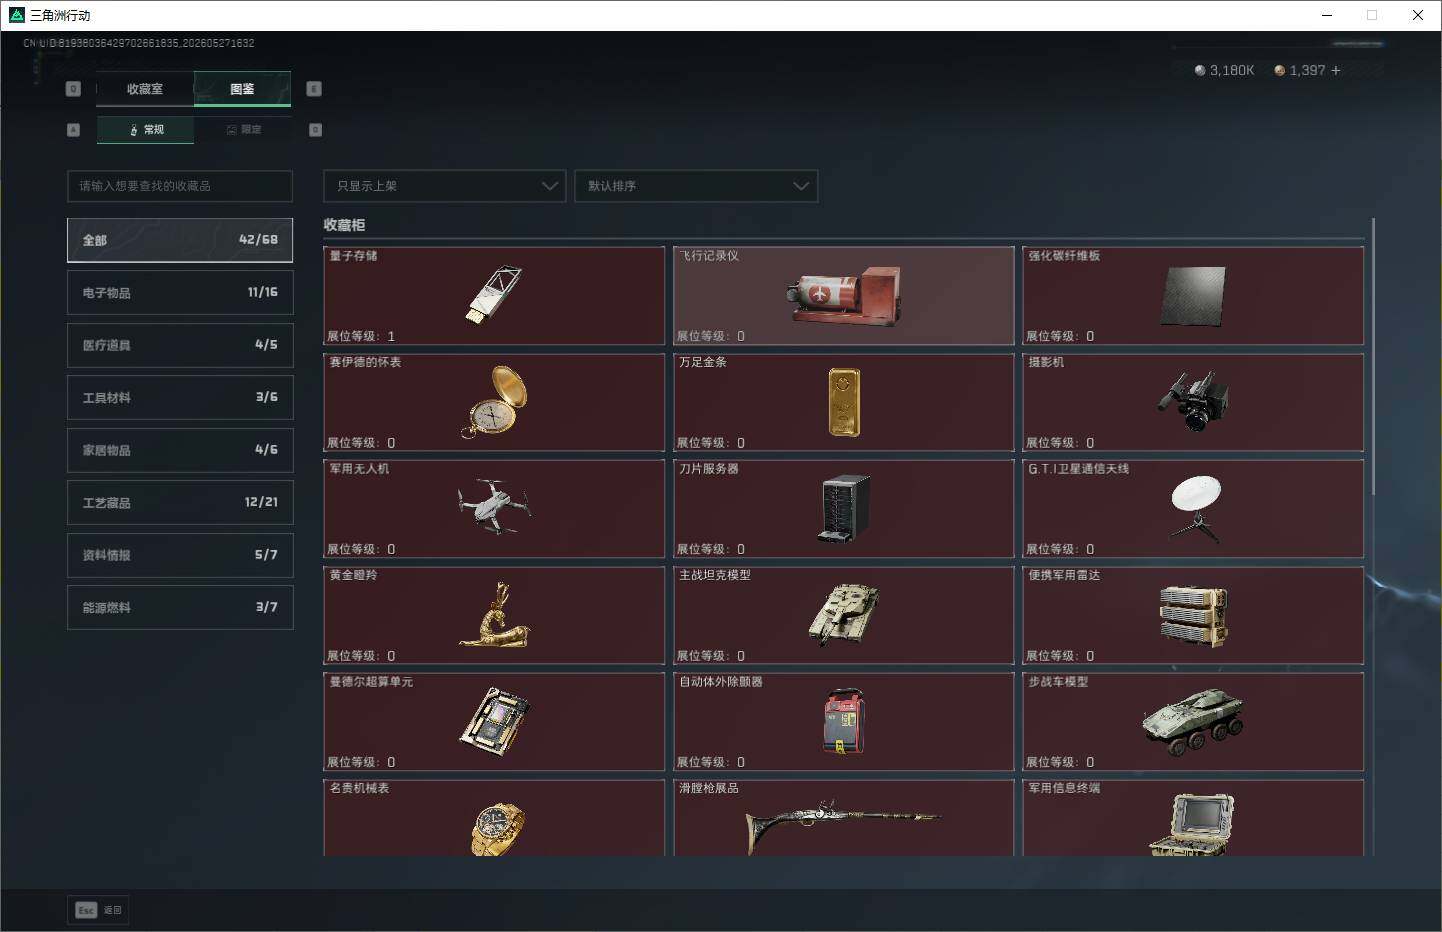Click the gold currency coin icon
This screenshot has height=932, width=1442.
pos(1279,70)
